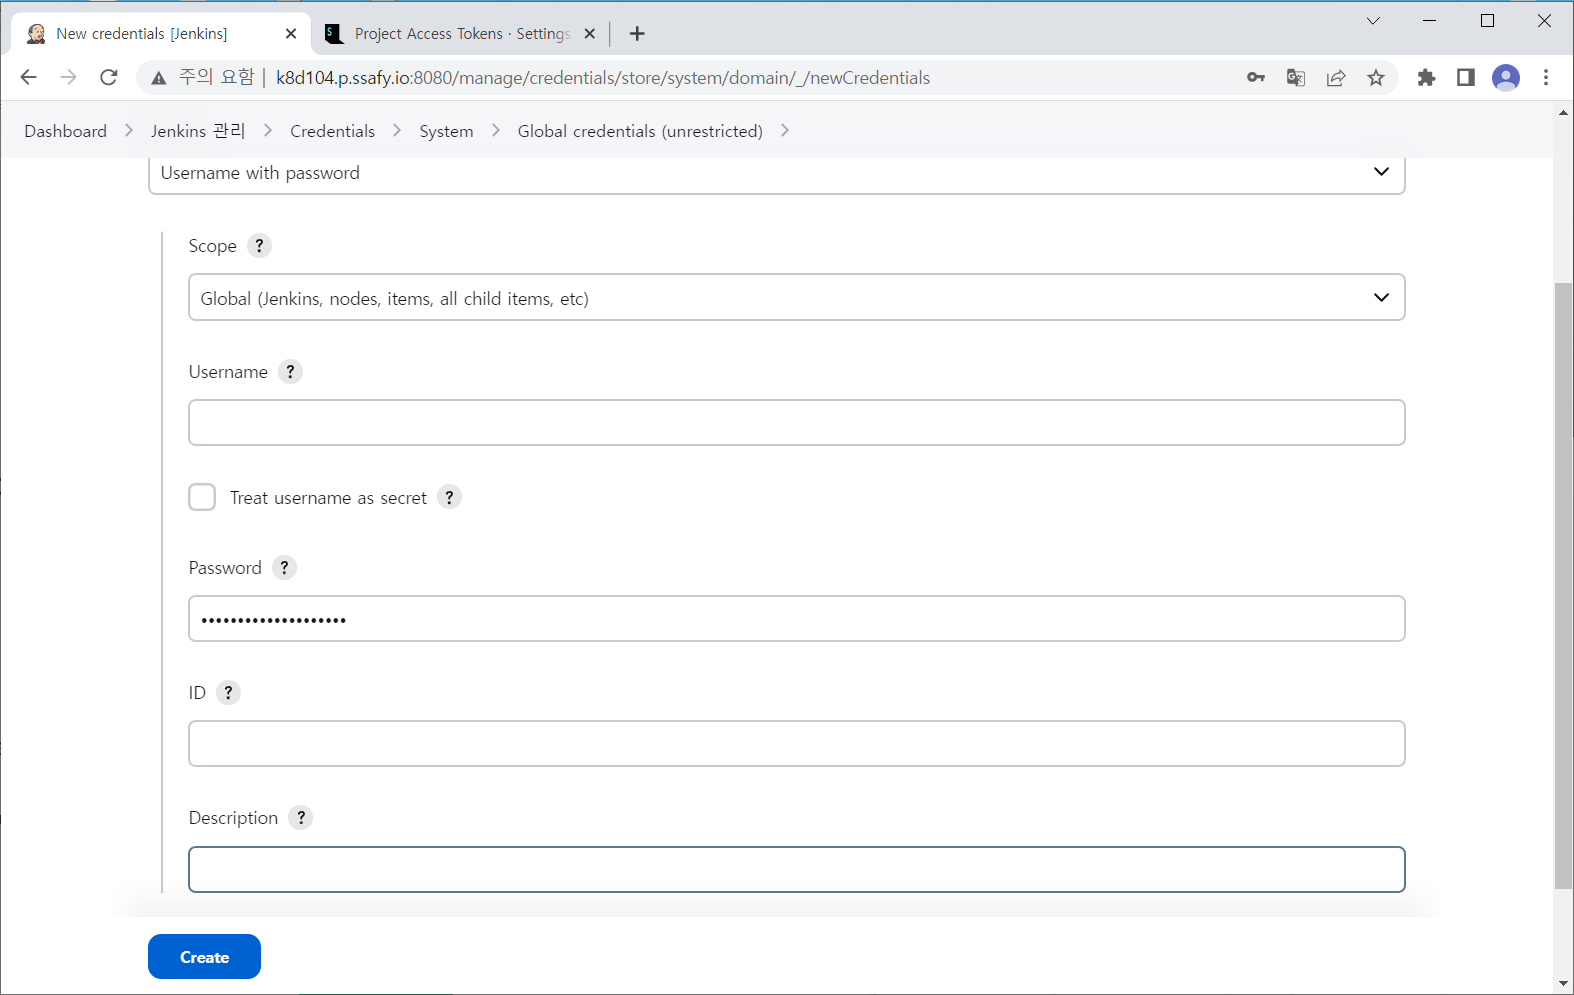Click the ID help question mark icon
The image size is (1574, 995).
[x=228, y=693]
